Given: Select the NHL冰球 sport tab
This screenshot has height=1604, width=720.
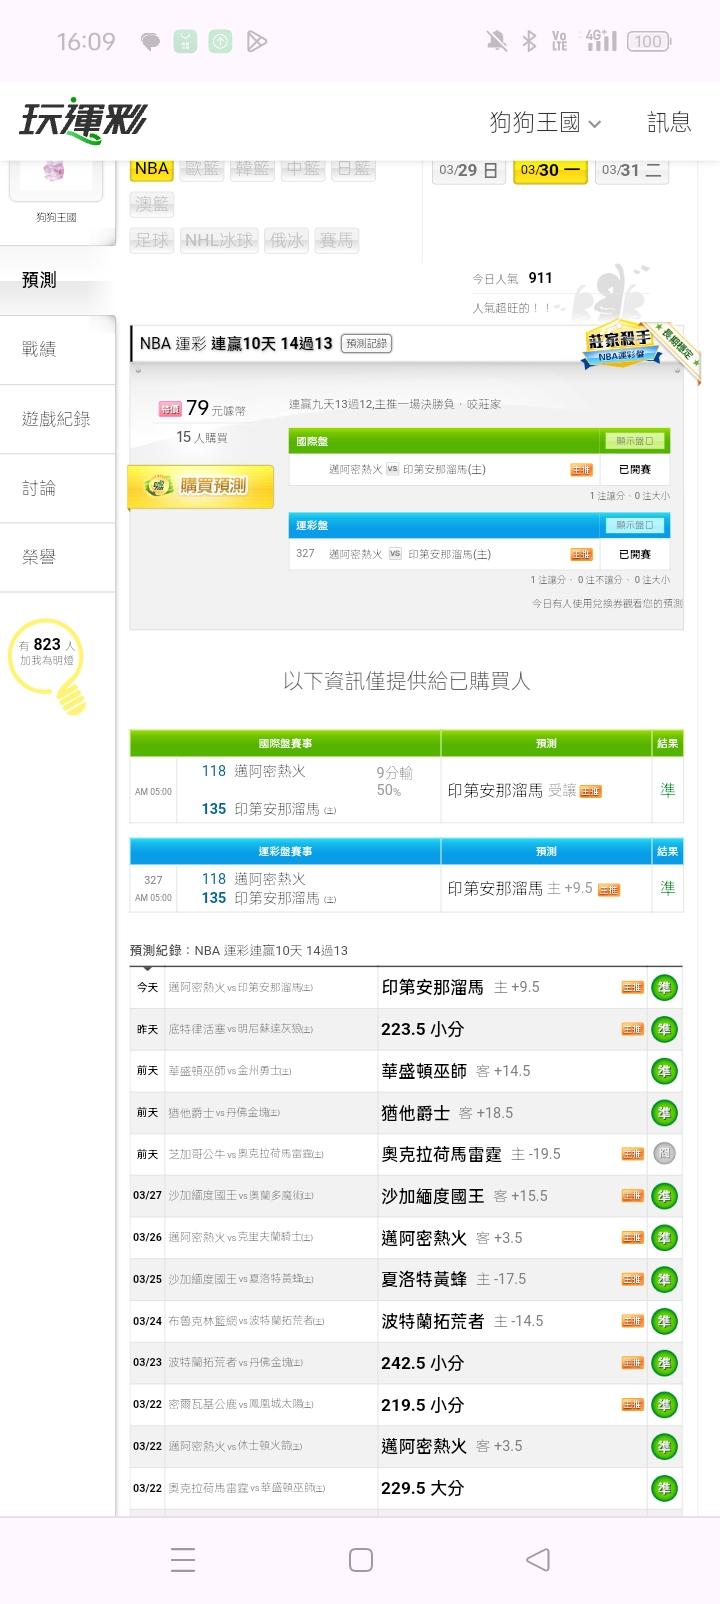Looking at the screenshot, I should point(219,240).
